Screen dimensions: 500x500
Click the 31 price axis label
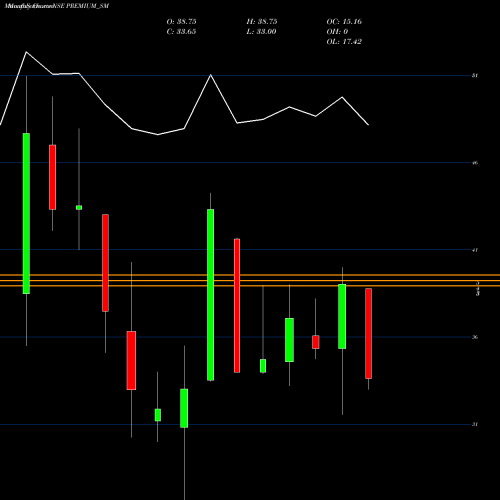point(475,424)
